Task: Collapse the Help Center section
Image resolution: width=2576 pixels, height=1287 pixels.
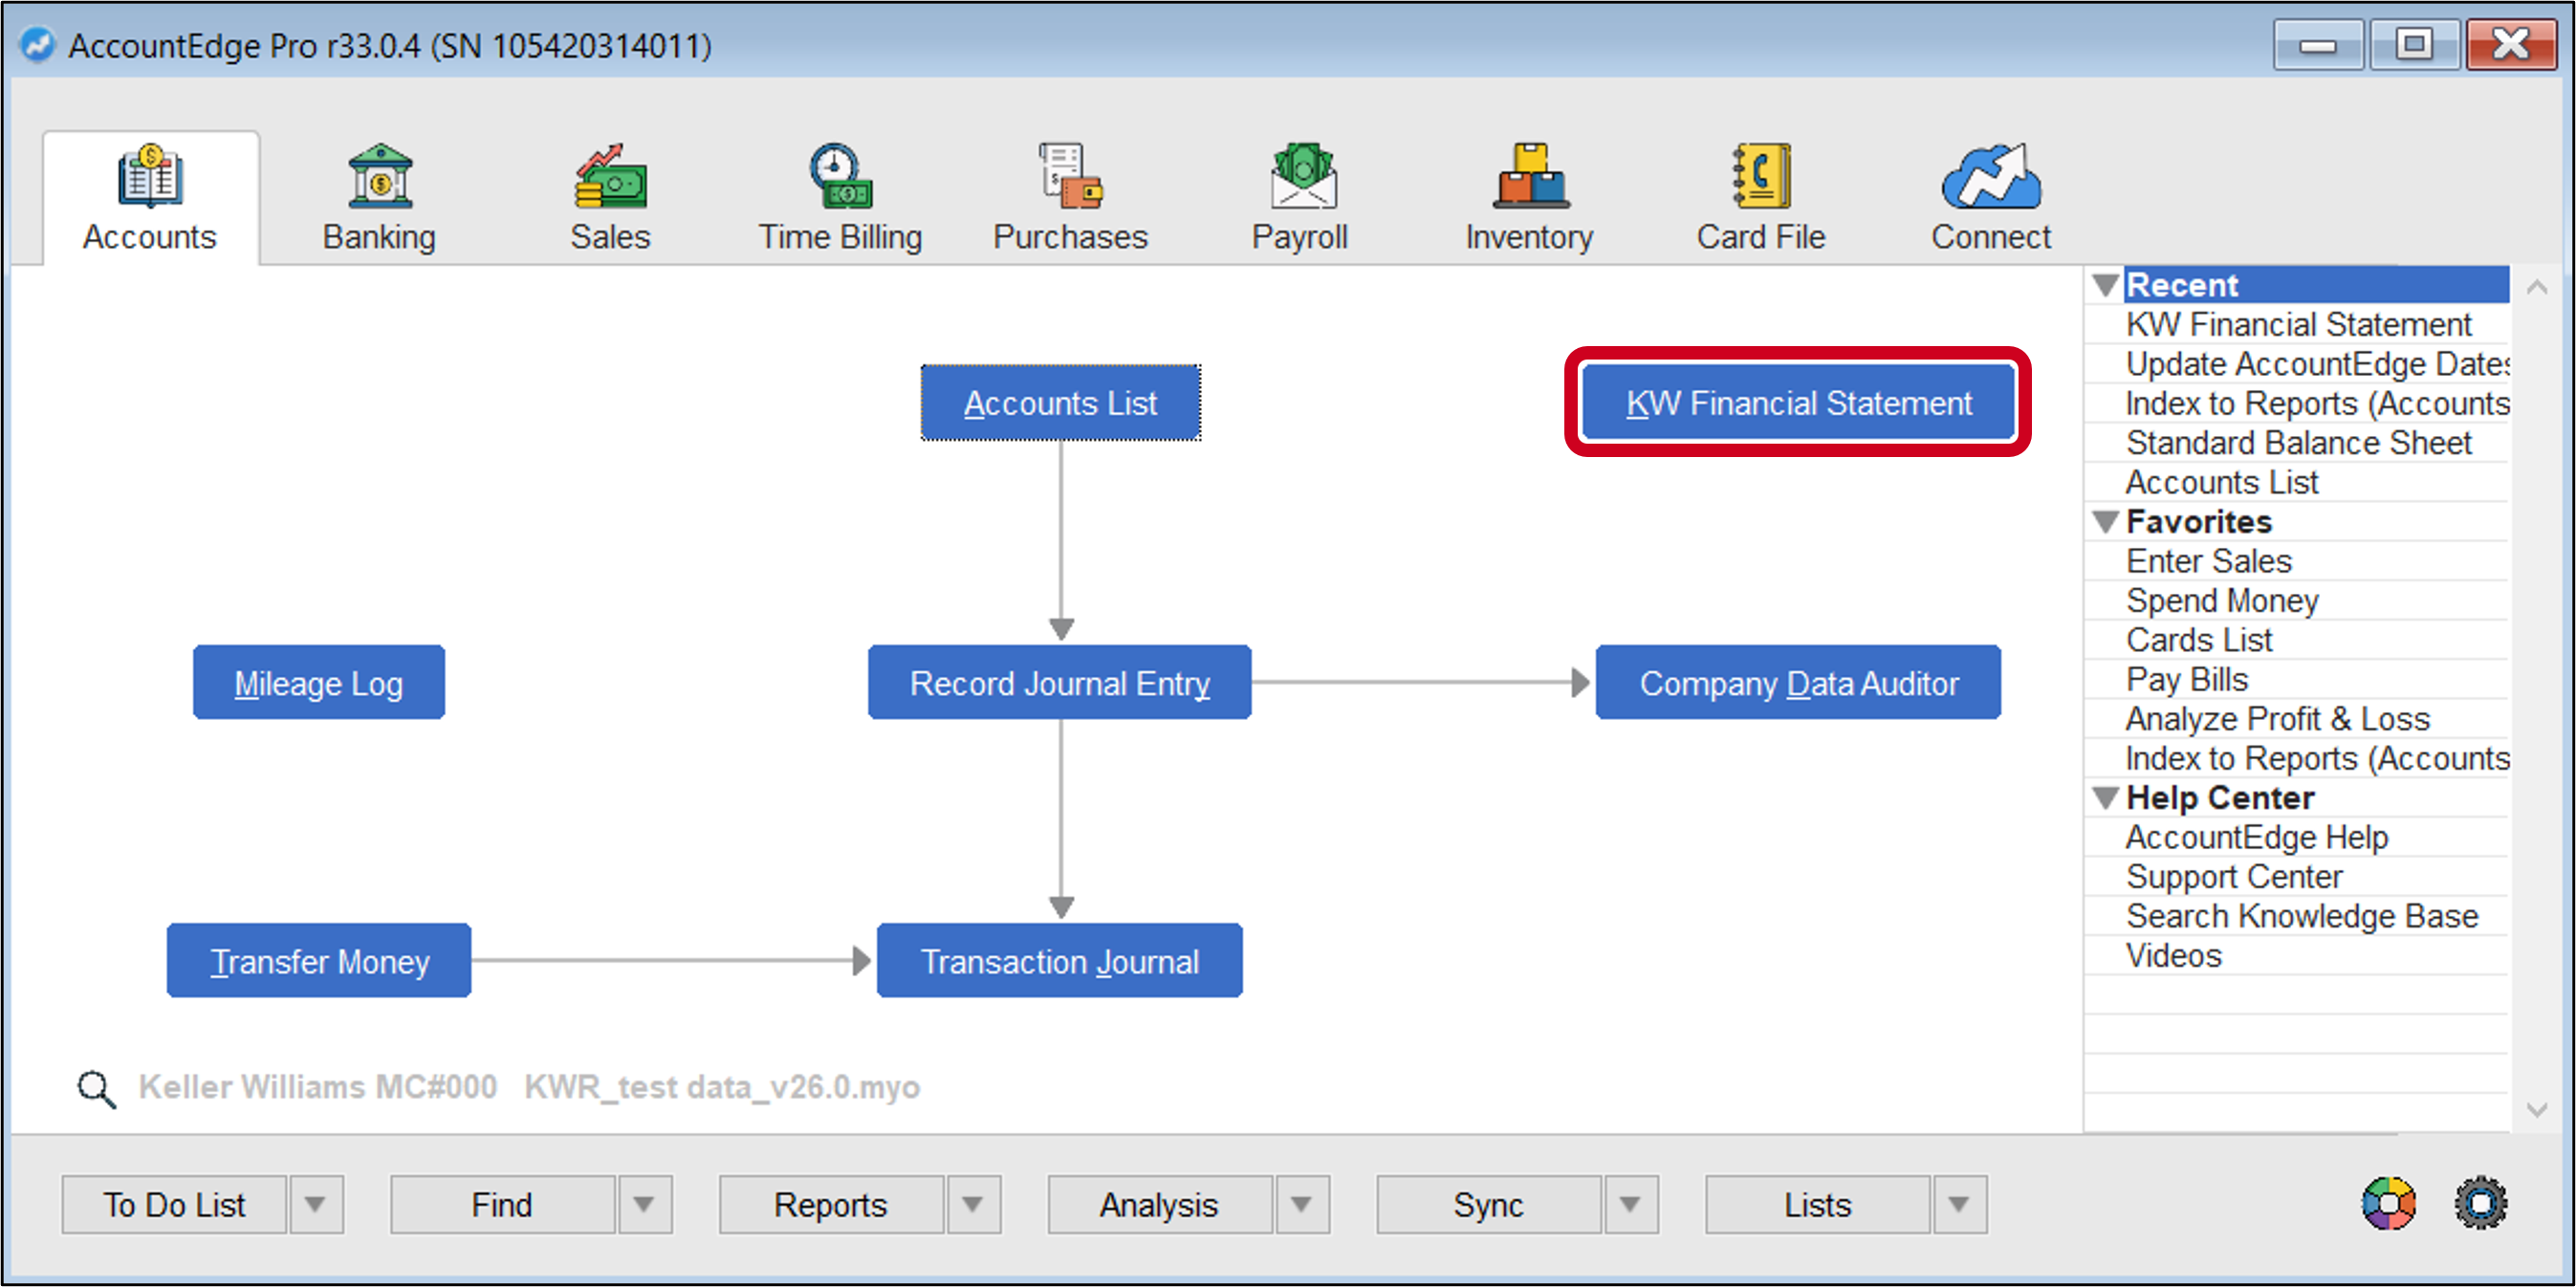Action: point(2106,797)
